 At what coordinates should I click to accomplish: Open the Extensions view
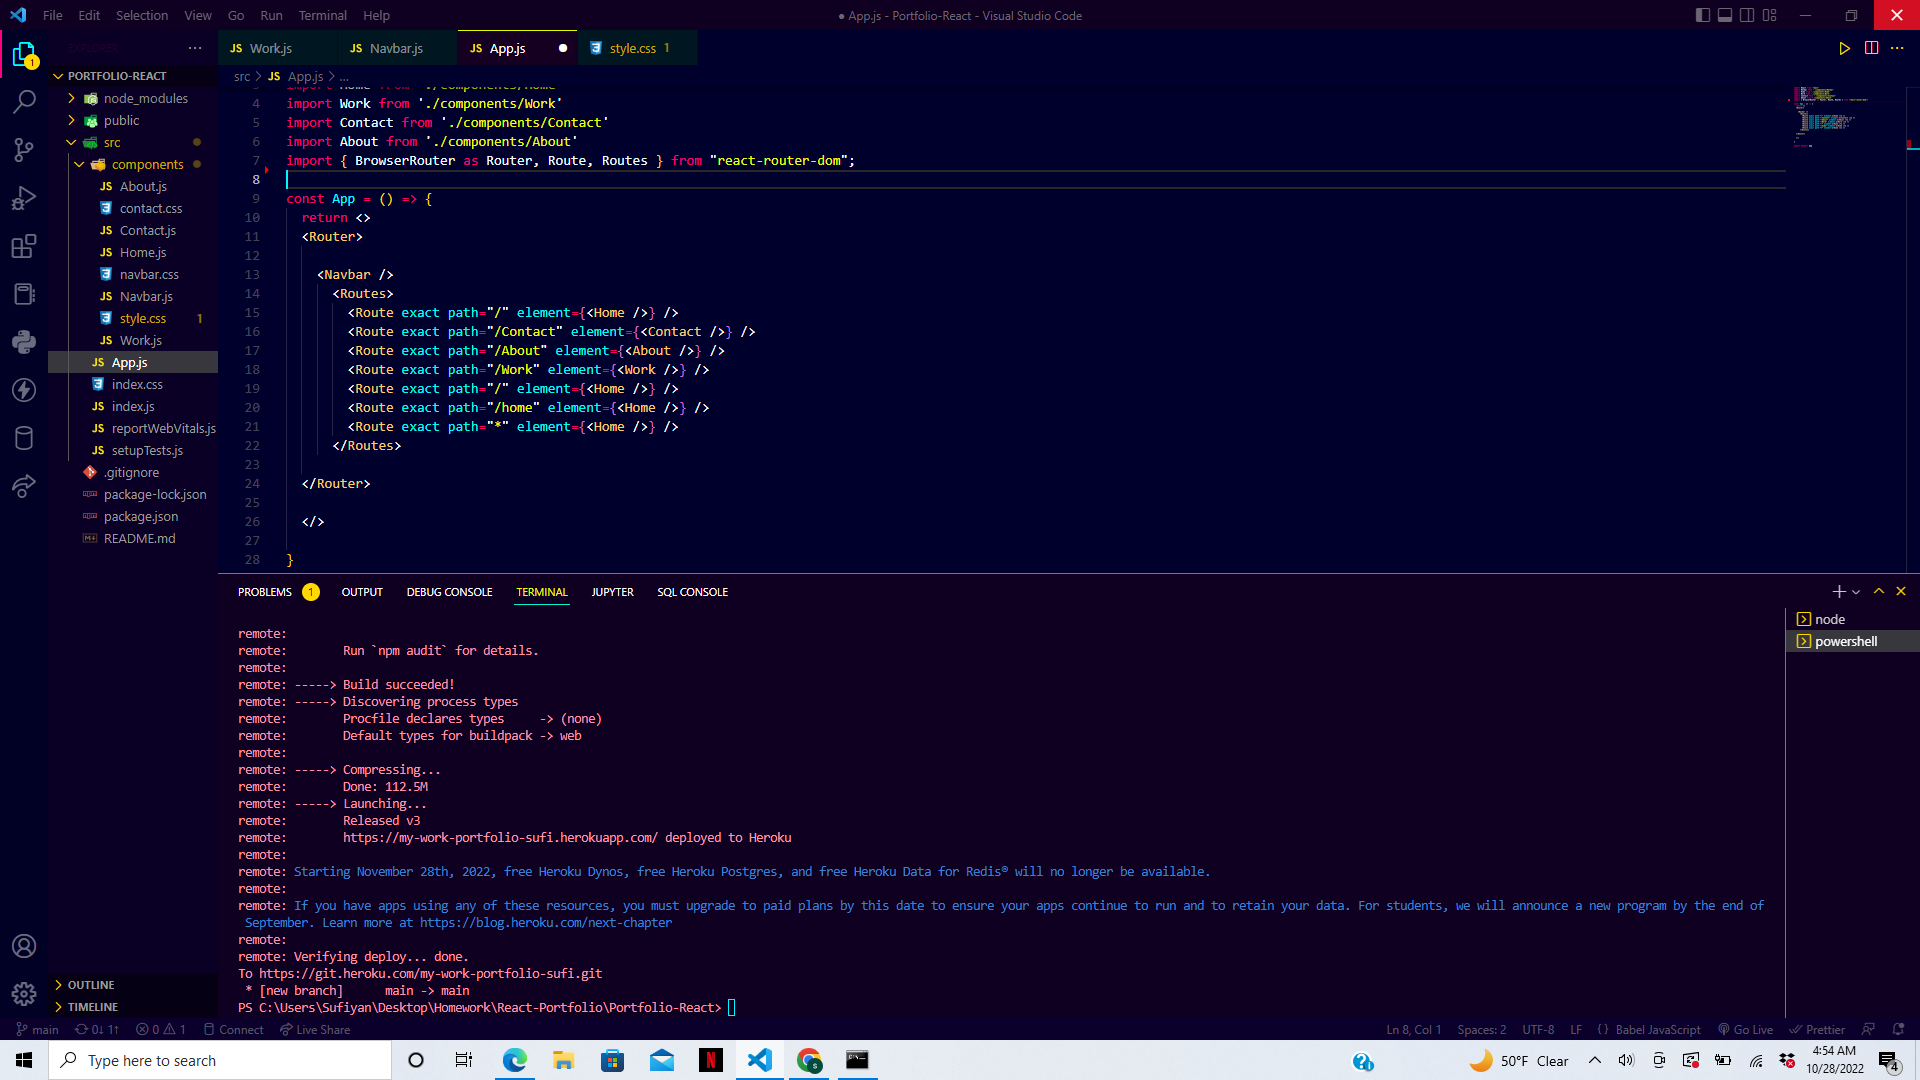pos(24,246)
